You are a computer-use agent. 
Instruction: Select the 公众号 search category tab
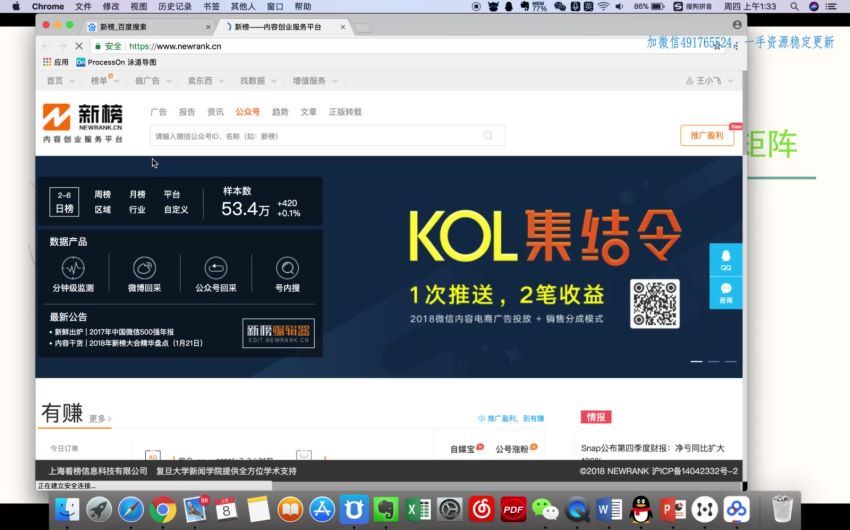[248, 112]
